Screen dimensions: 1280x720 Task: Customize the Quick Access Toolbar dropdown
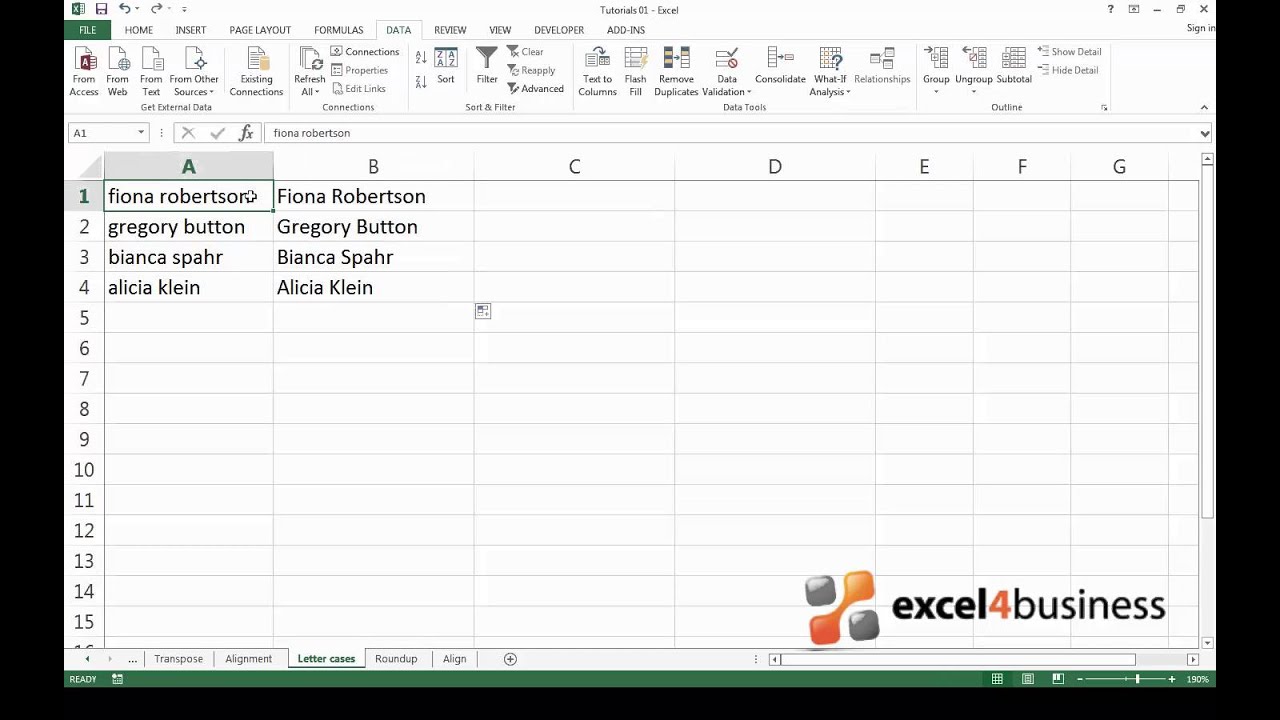coord(184,9)
